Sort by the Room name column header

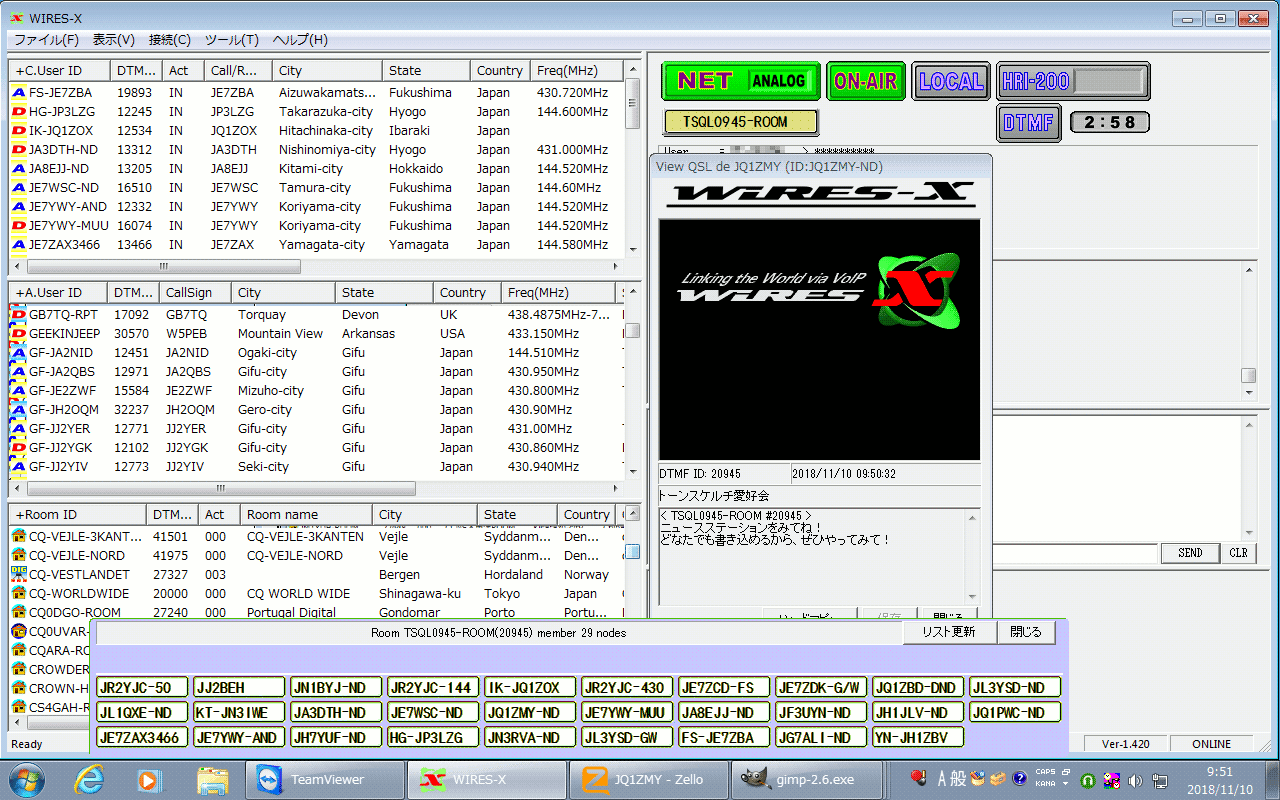[x=306, y=515]
